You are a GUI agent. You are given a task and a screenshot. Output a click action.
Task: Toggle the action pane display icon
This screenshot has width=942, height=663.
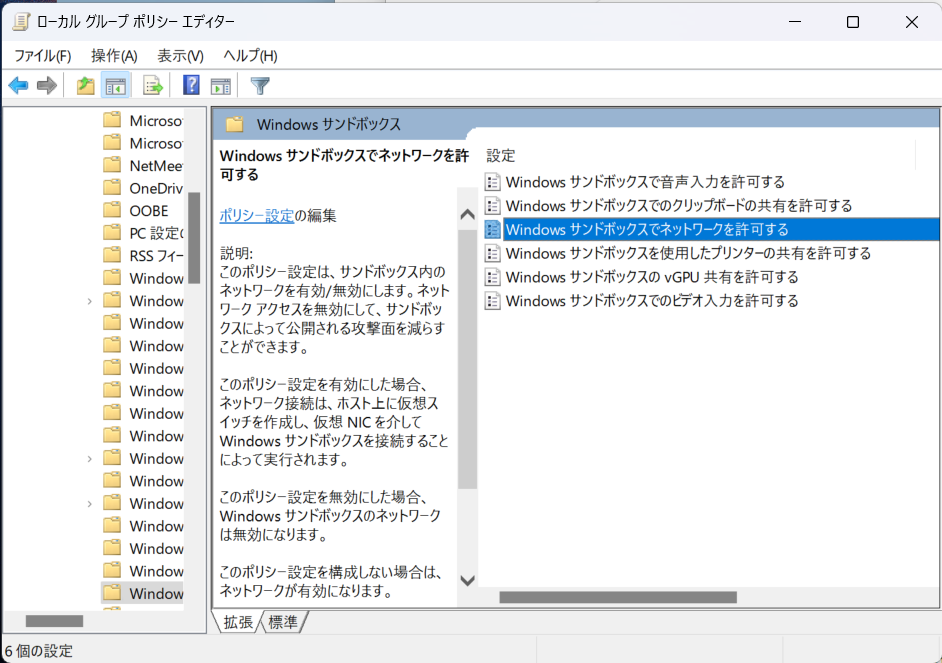pos(220,85)
